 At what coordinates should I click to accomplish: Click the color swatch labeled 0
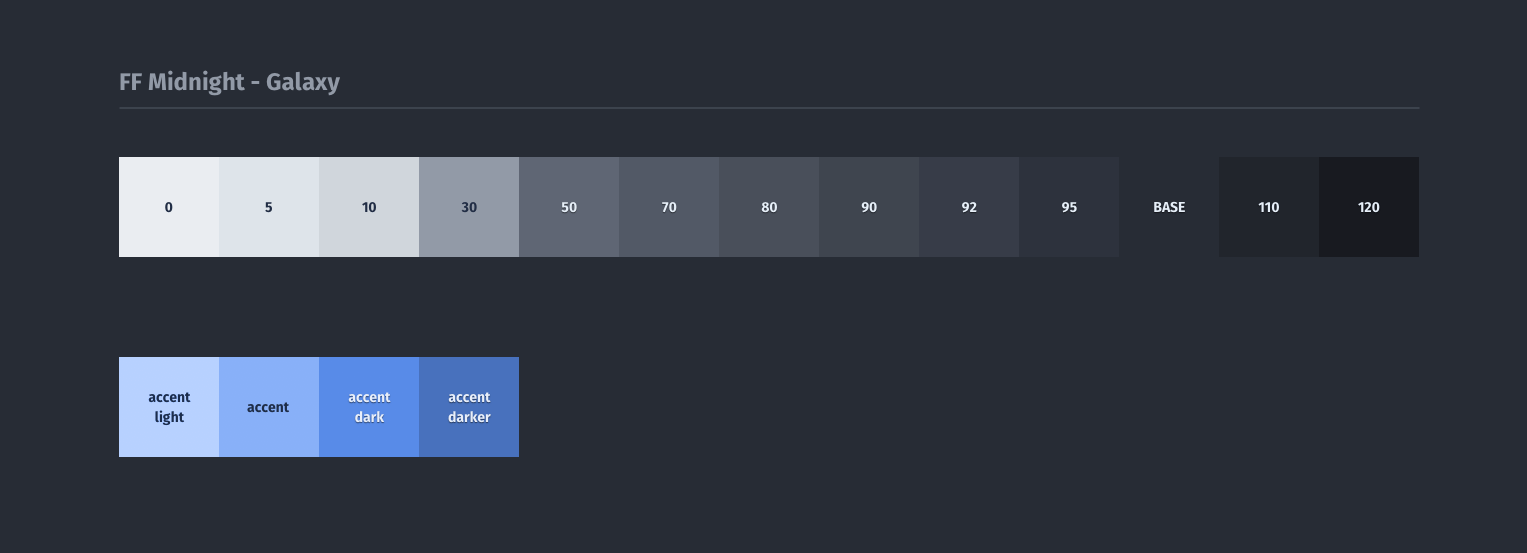click(x=169, y=207)
